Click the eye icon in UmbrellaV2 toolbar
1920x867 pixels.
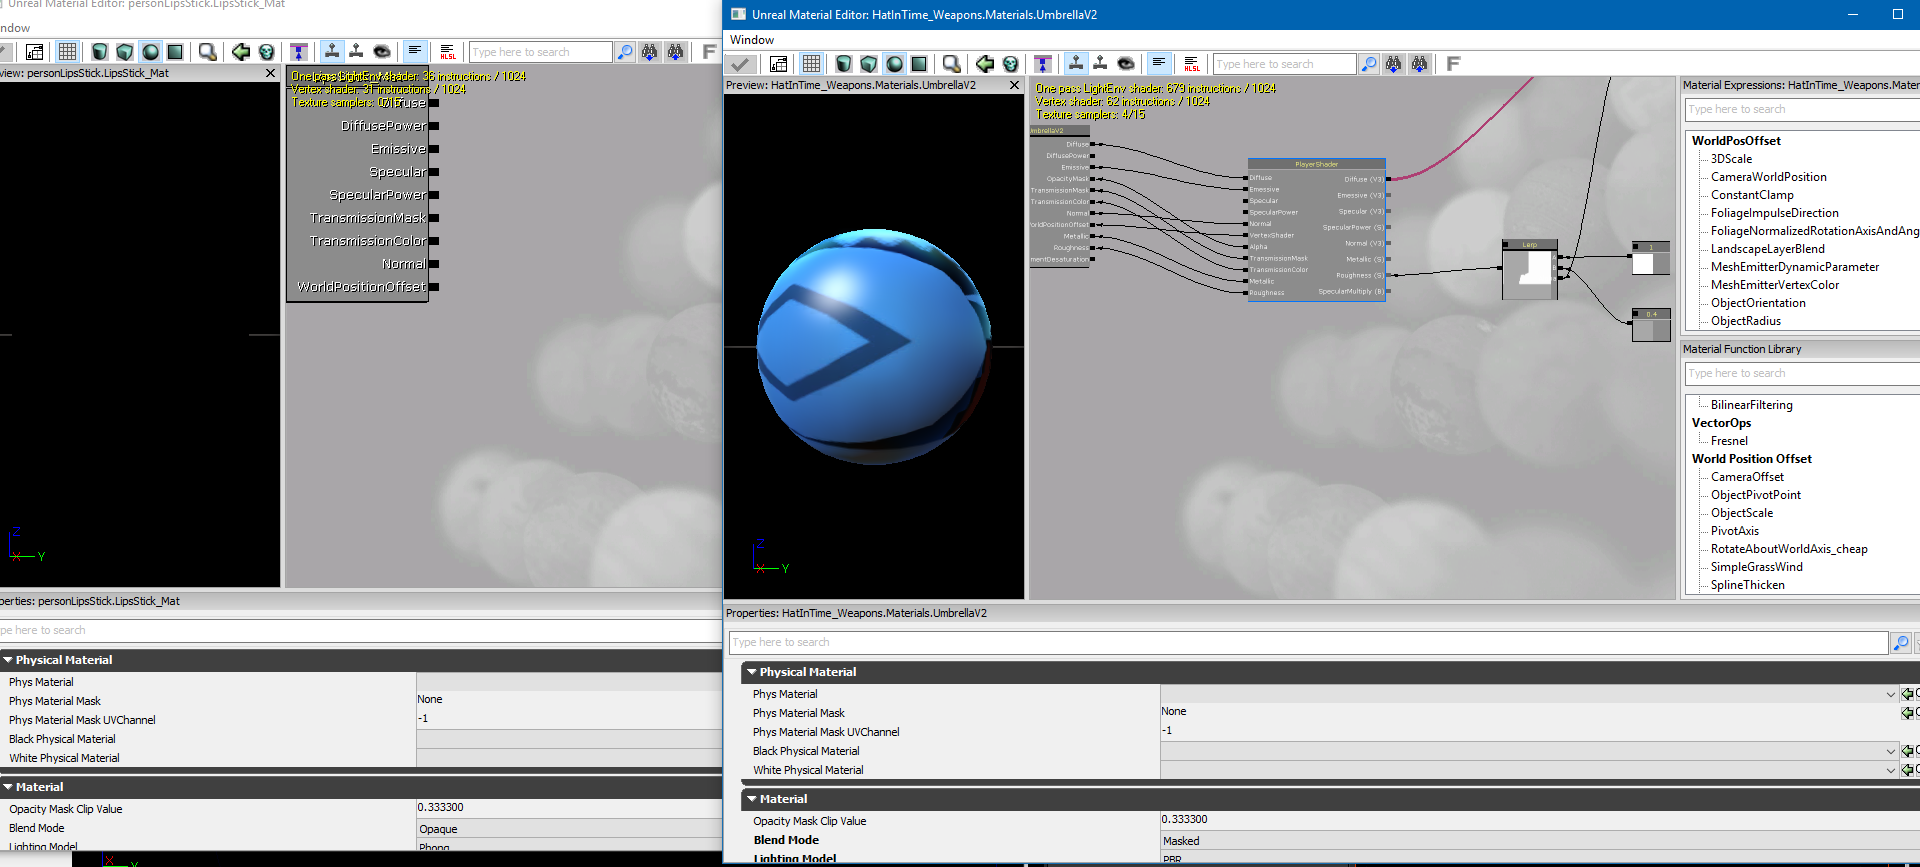click(1126, 64)
